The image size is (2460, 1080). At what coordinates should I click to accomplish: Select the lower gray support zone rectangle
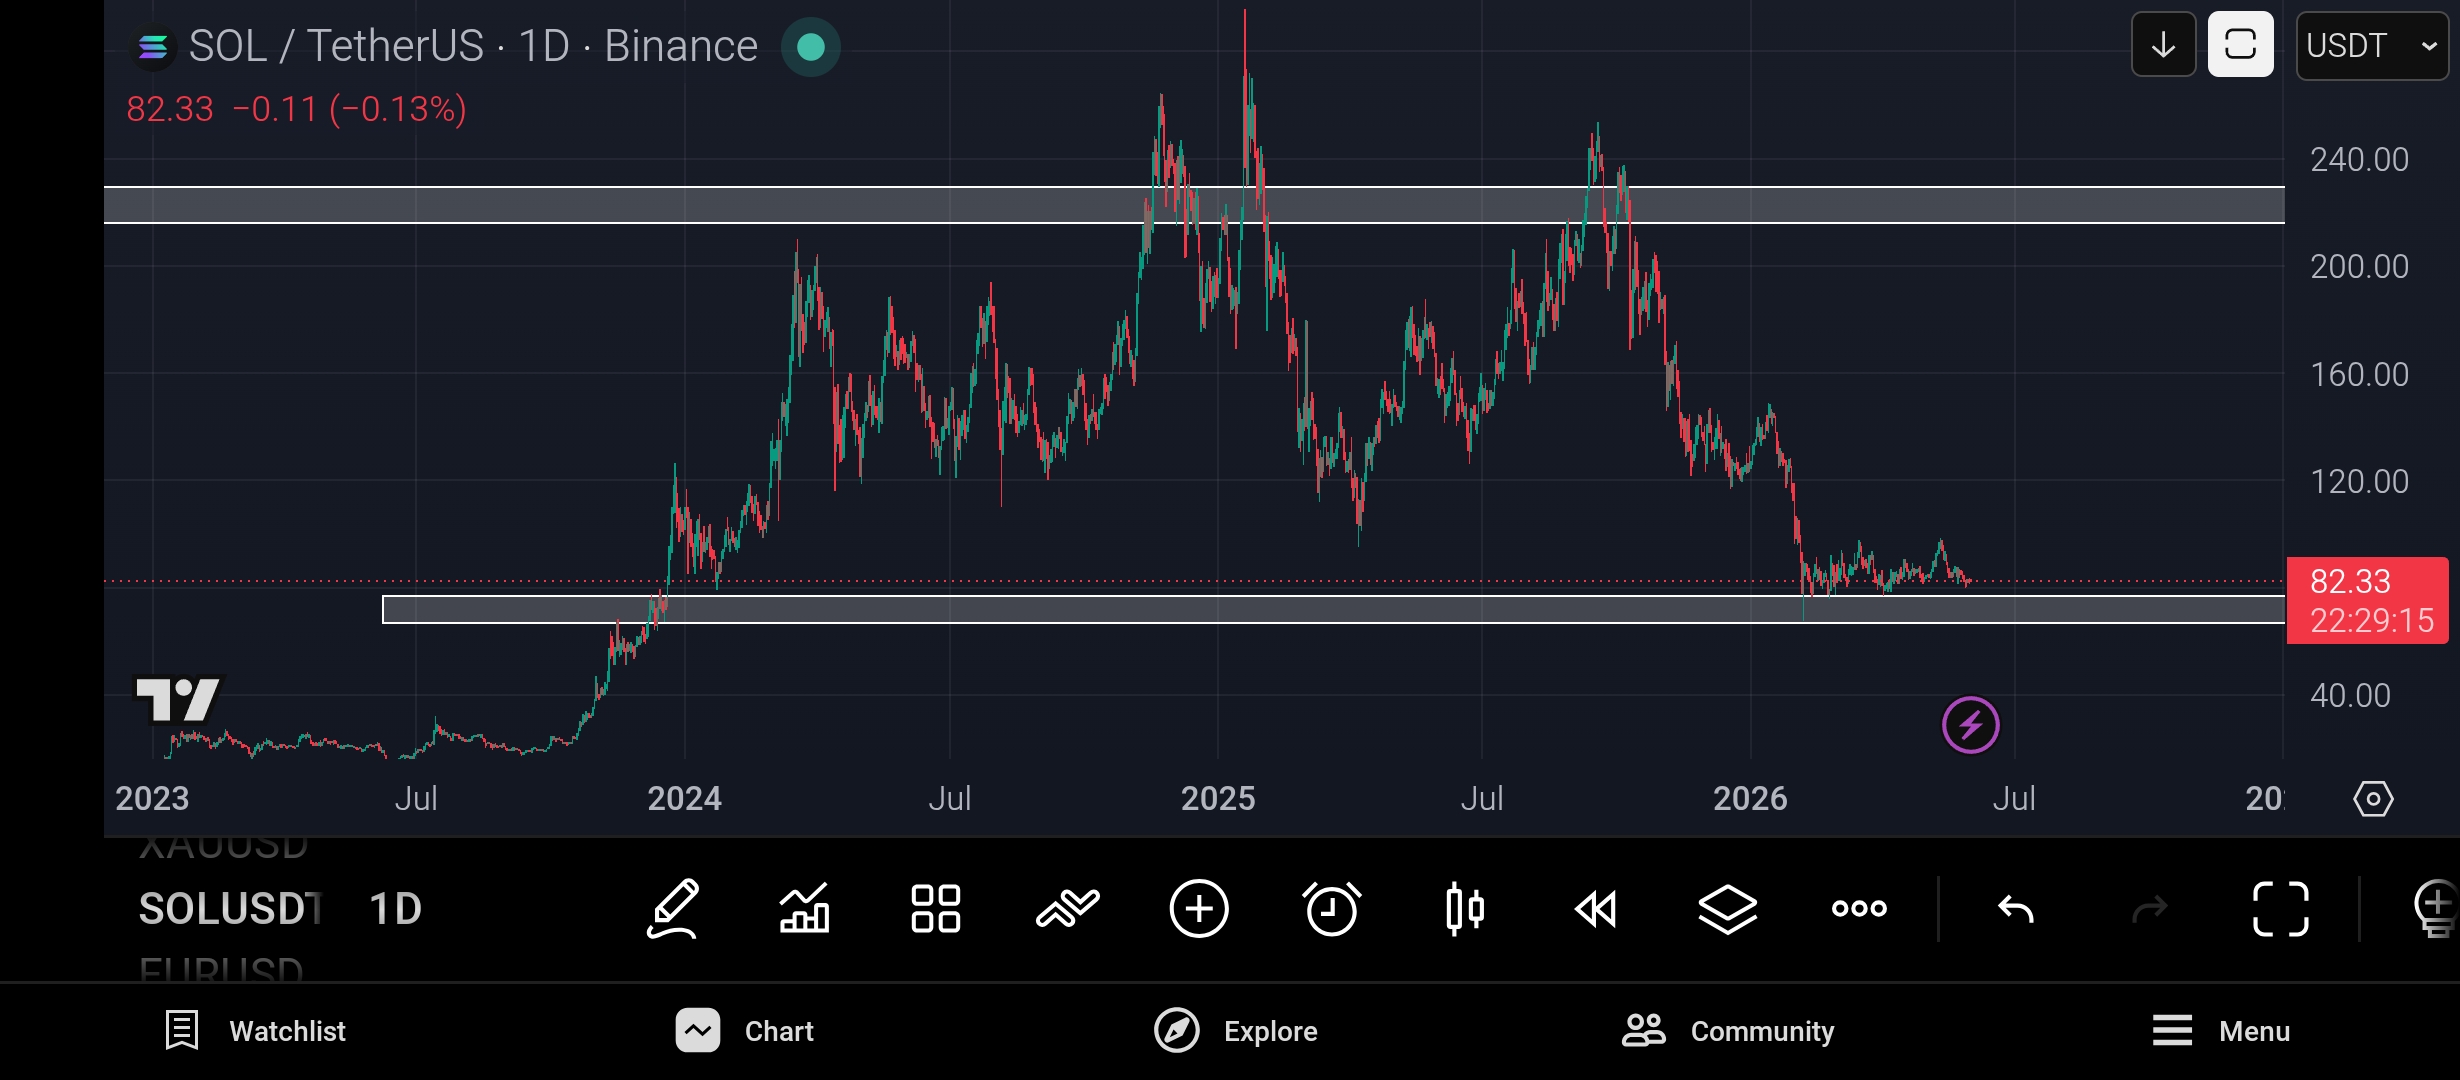tap(1334, 610)
